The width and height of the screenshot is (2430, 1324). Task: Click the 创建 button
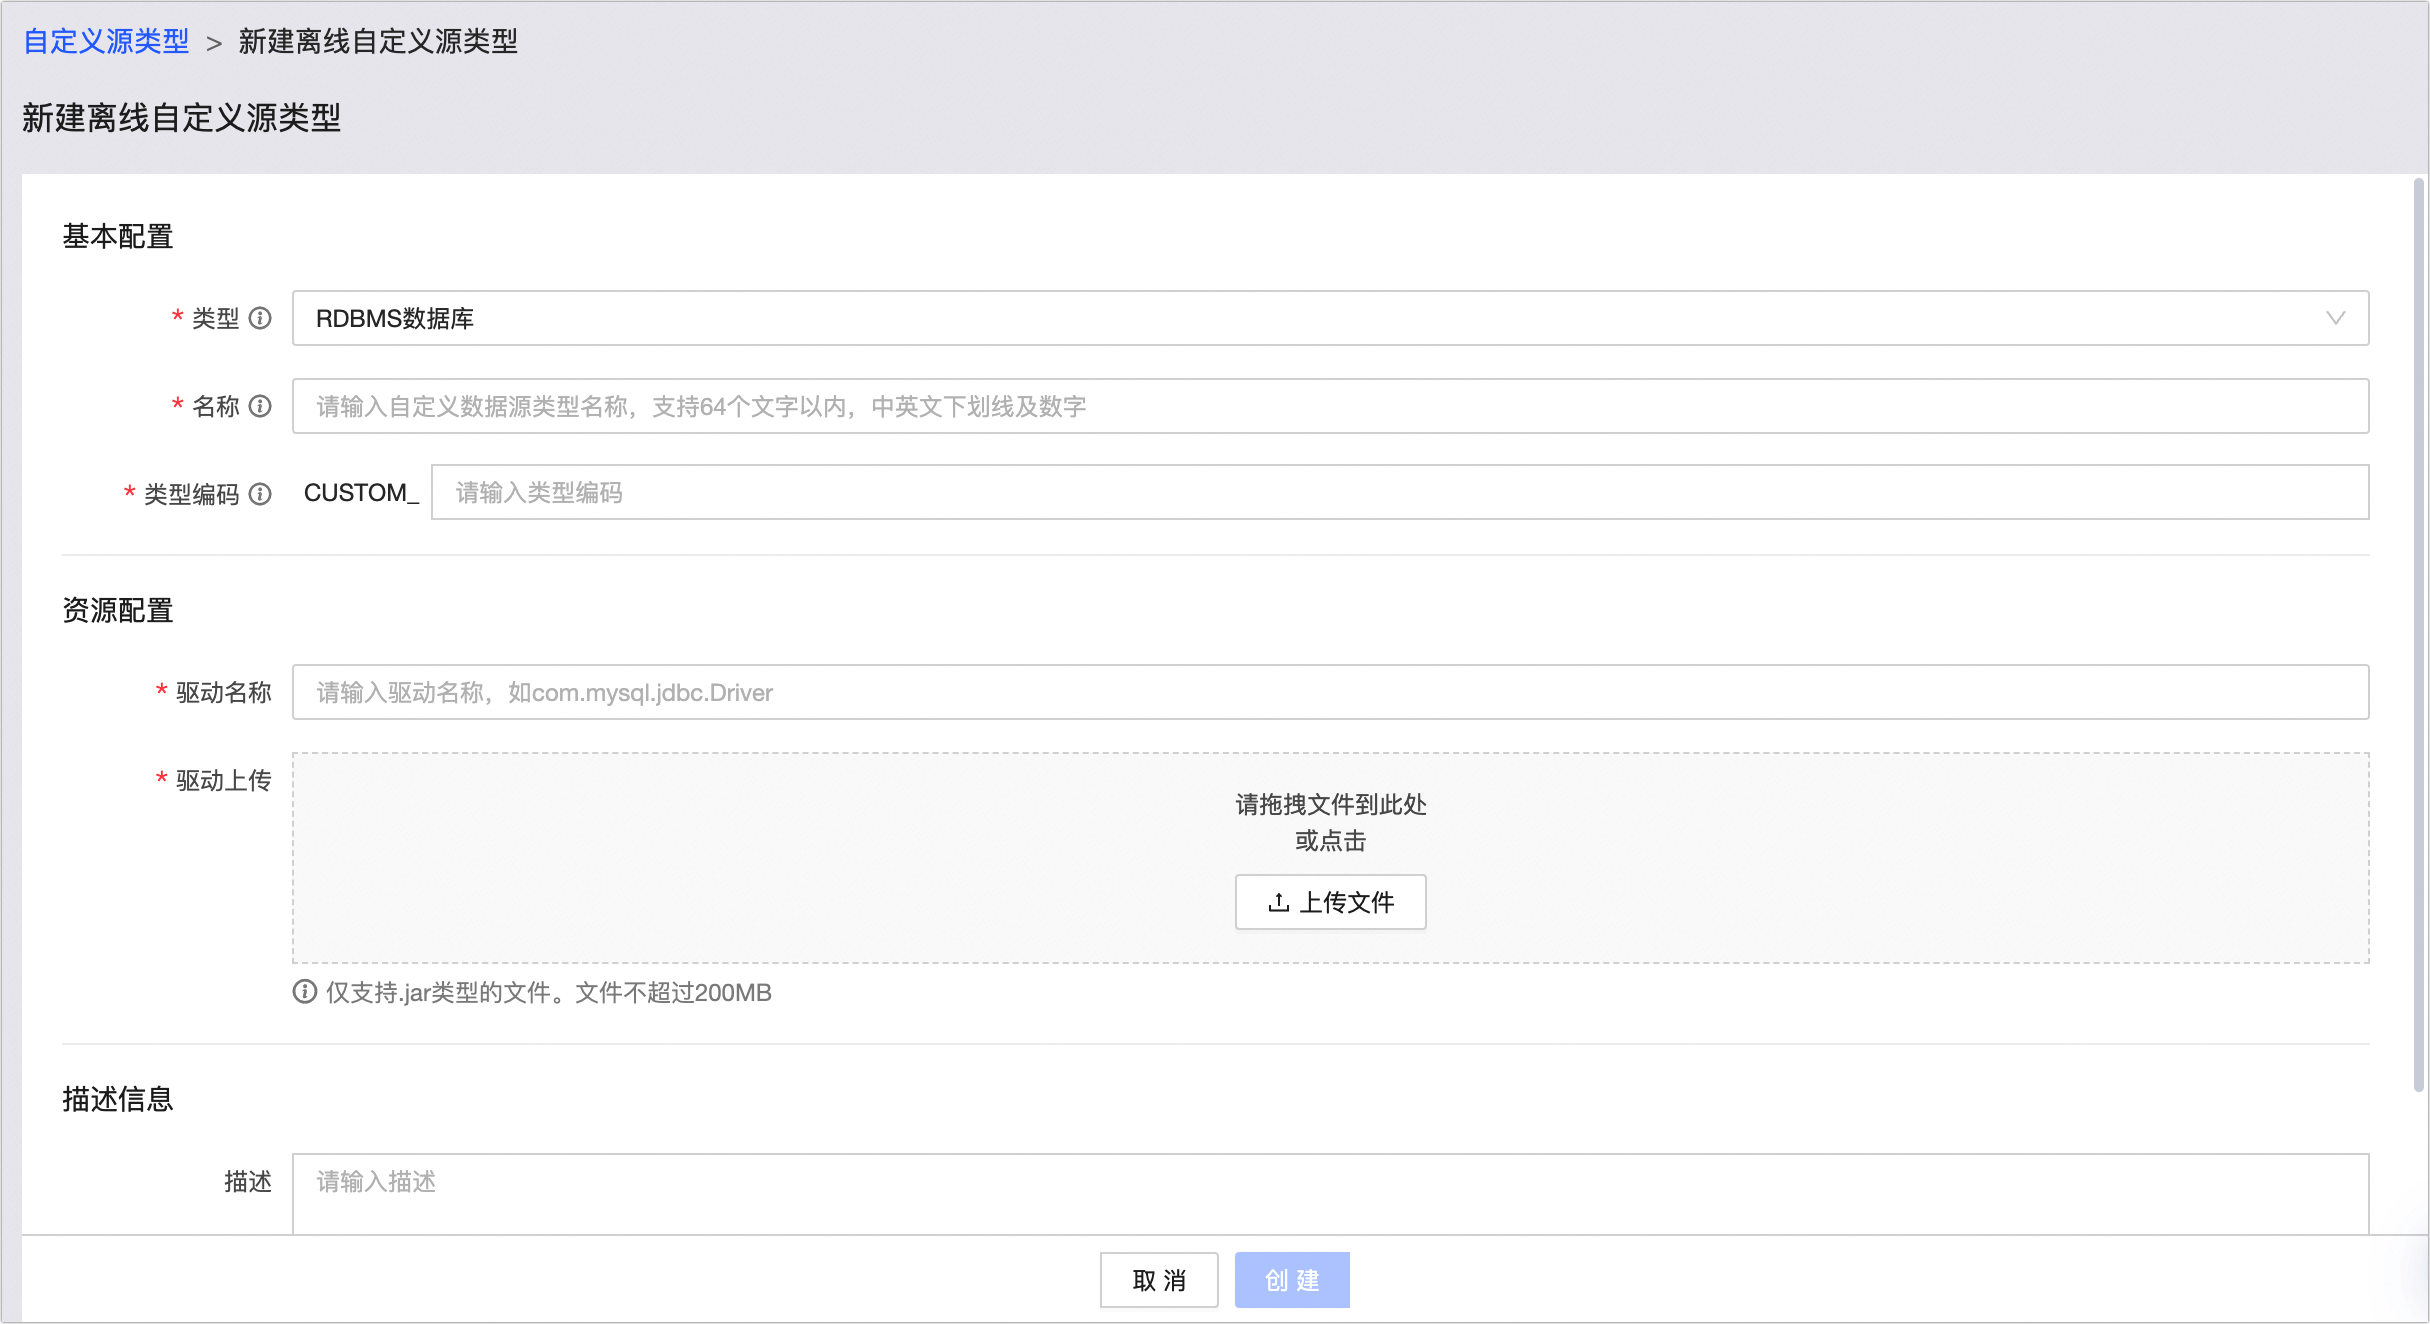pos(1292,1280)
